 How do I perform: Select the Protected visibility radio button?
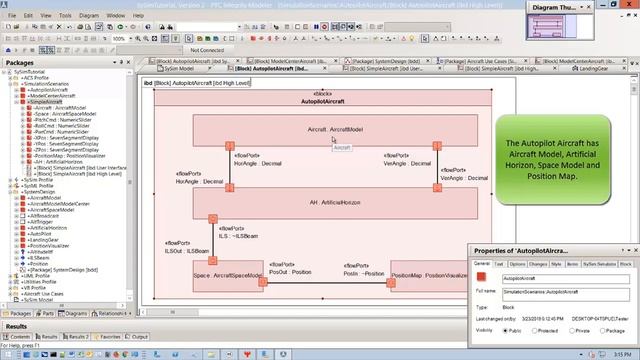(x=534, y=331)
